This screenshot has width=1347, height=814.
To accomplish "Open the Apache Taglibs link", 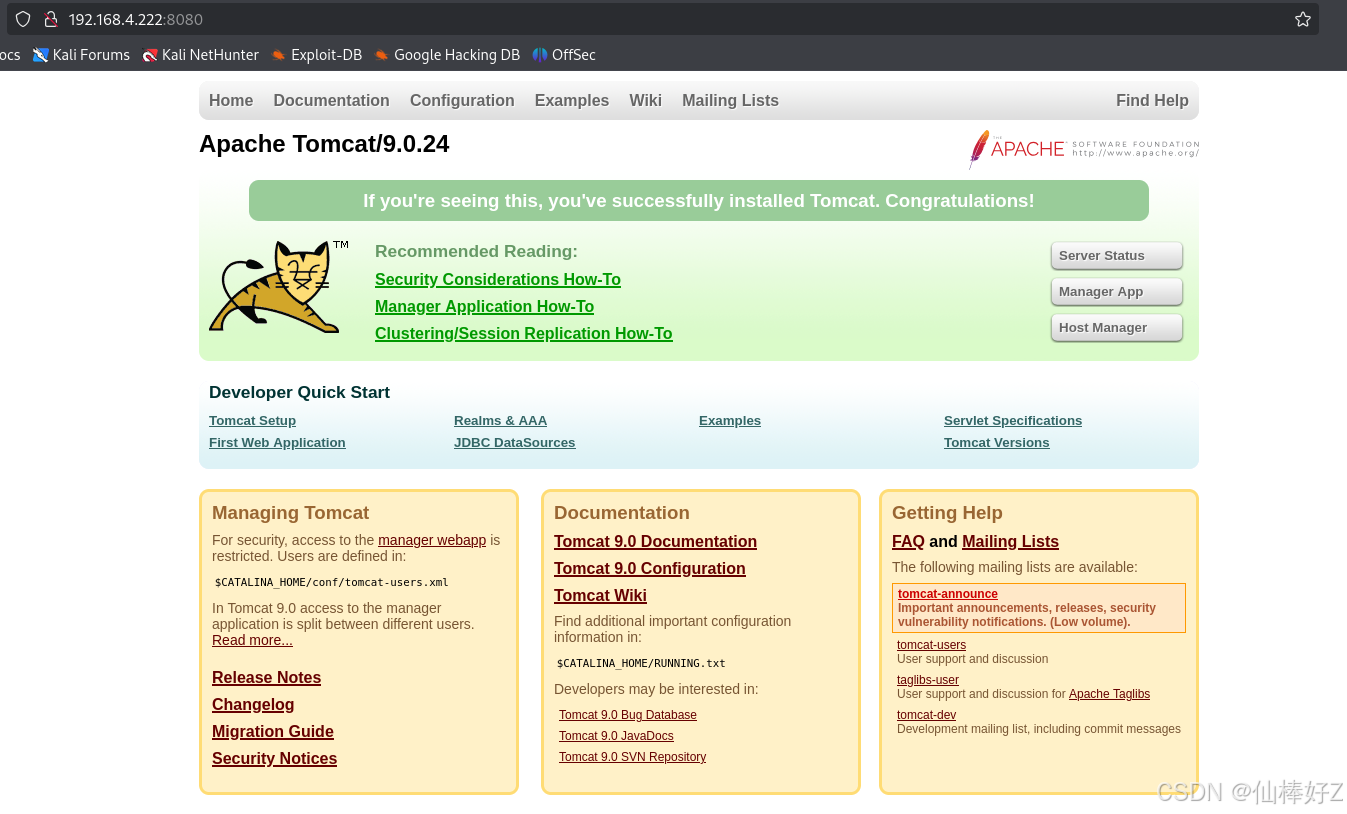I will (x=1109, y=694).
